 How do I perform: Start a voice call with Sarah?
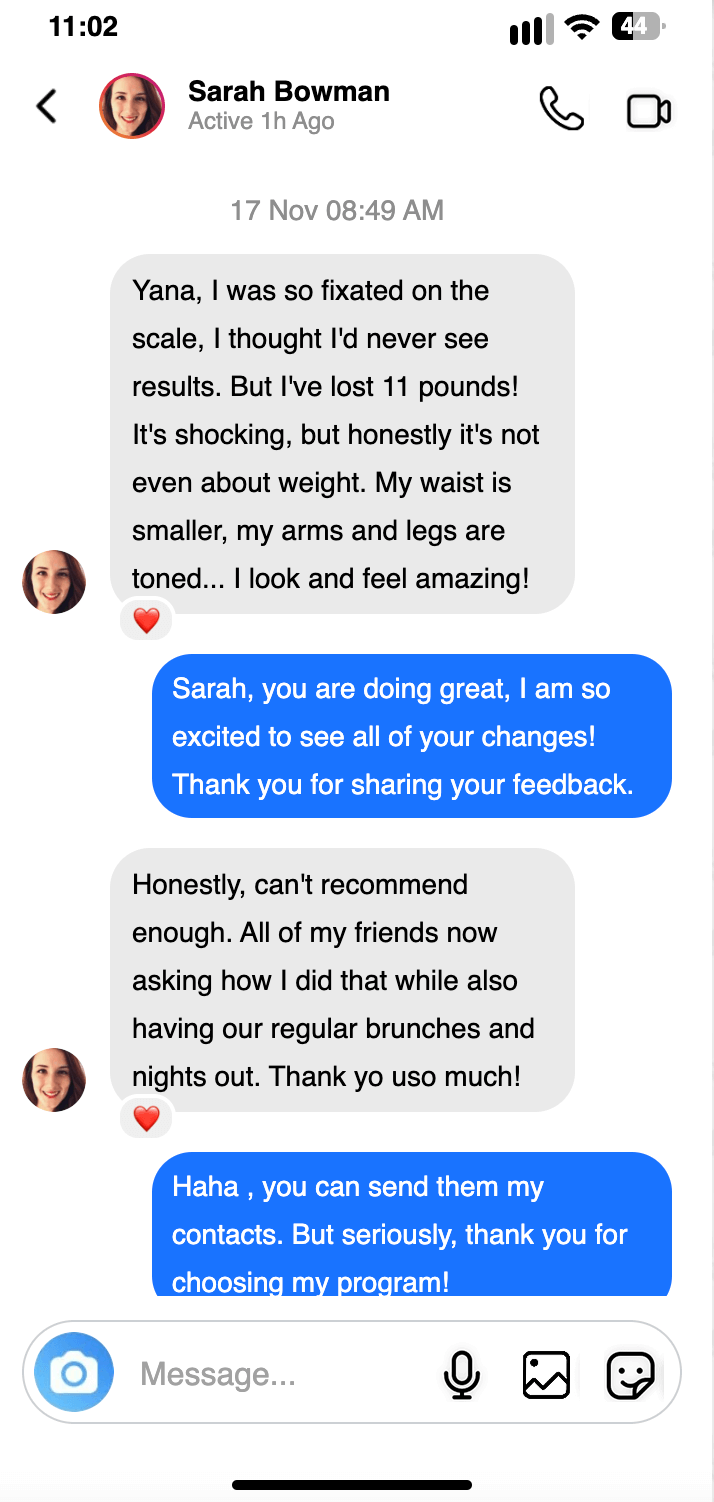[562, 110]
